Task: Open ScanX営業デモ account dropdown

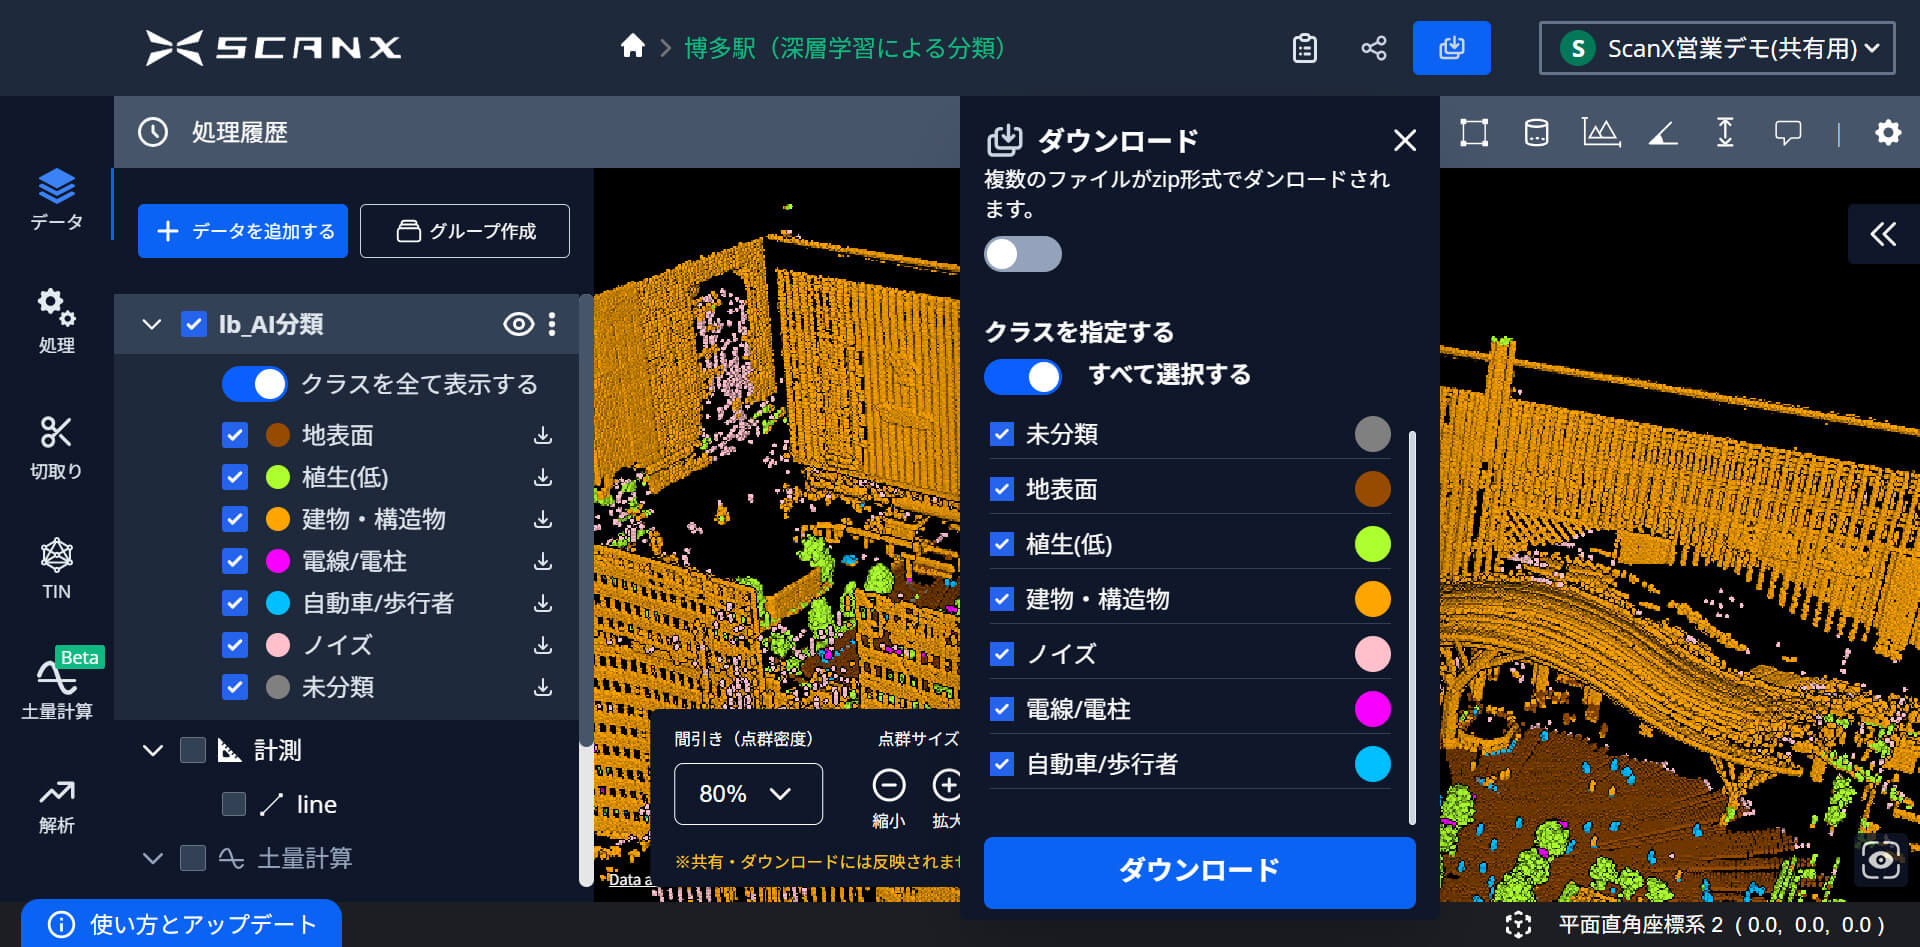Action: [x=1717, y=48]
